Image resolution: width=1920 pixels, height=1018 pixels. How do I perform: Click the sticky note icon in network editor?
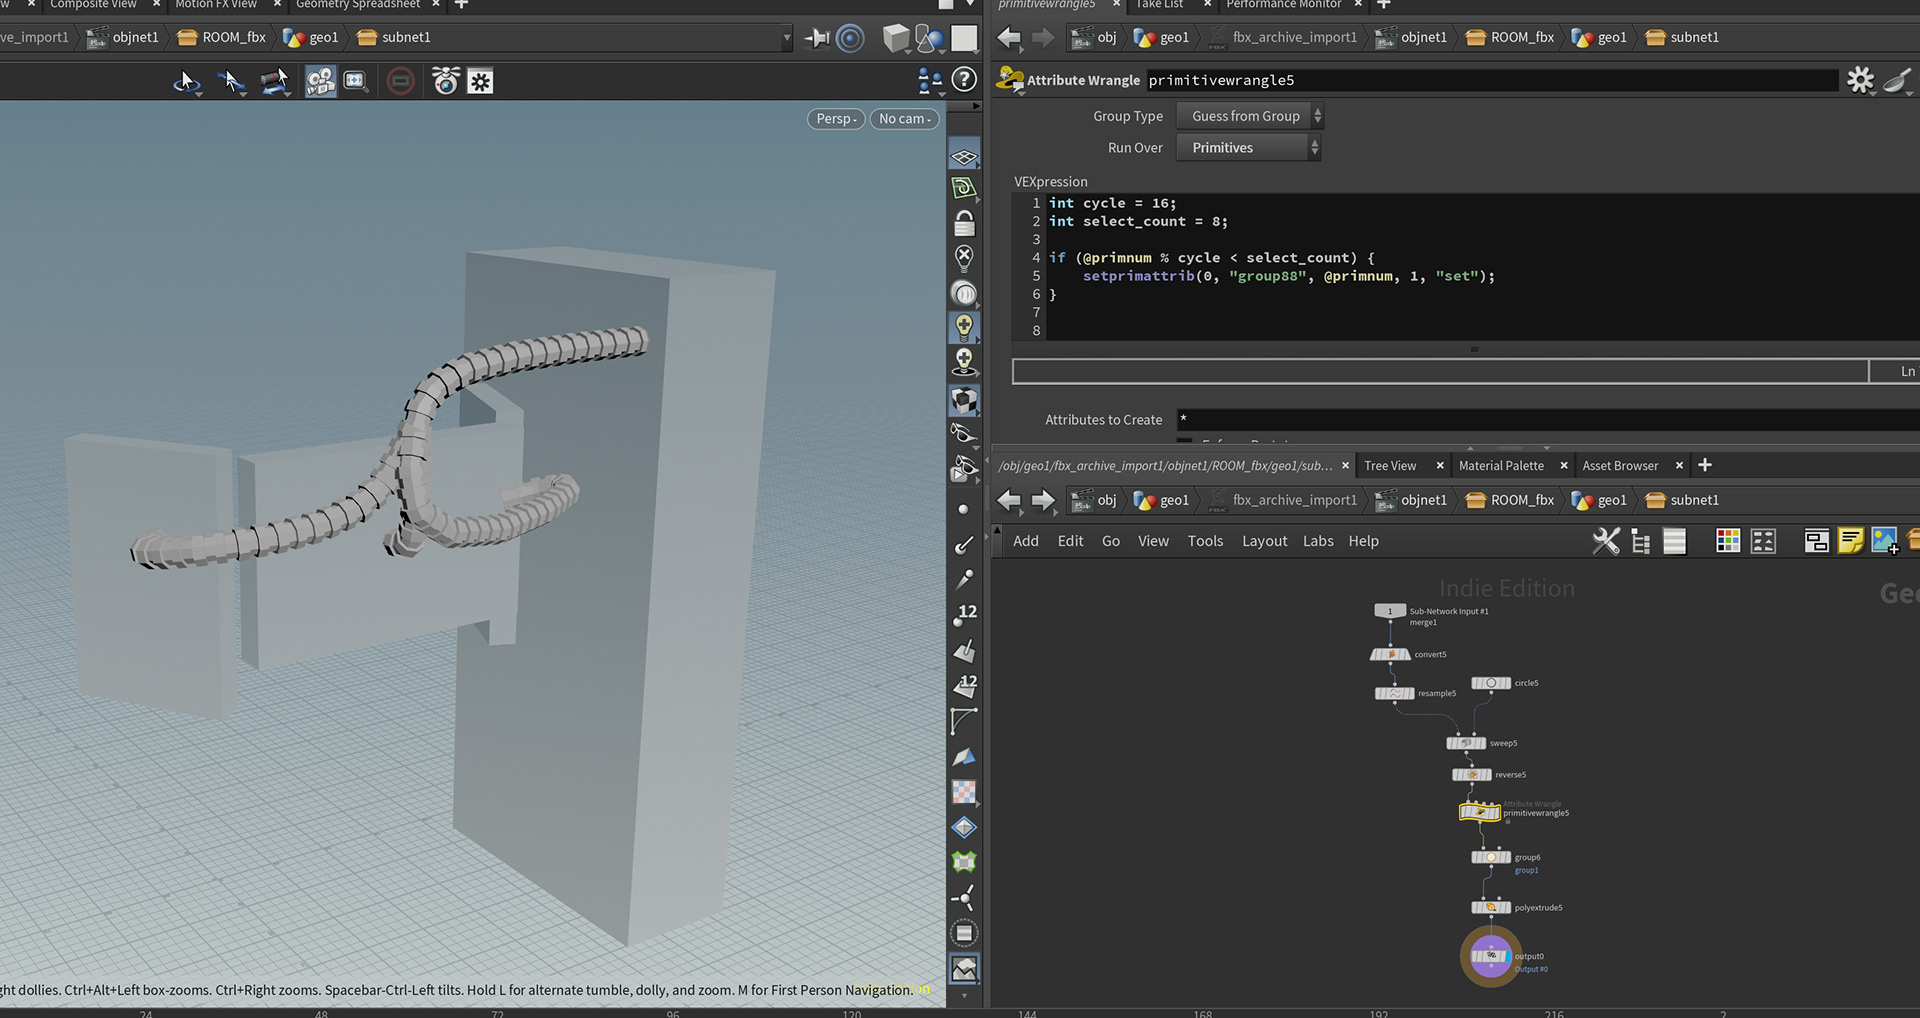1850,541
